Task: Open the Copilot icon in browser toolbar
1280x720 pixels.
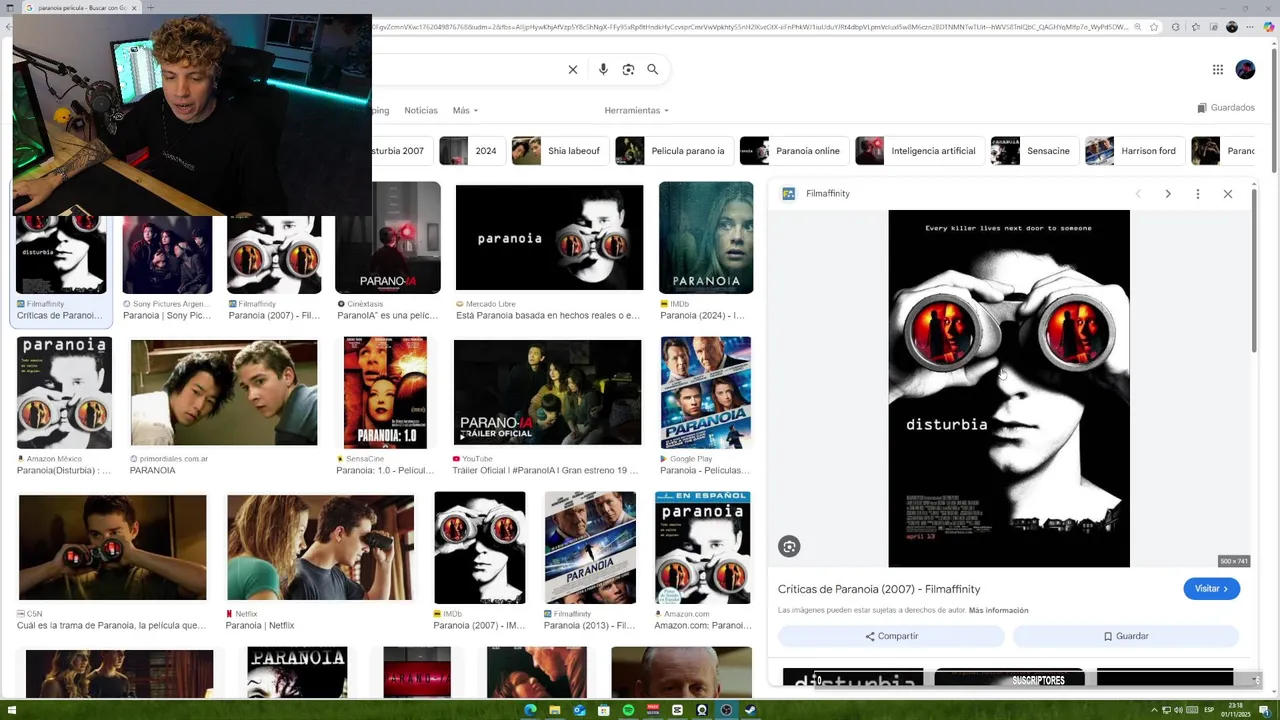Action: click(x=1270, y=27)
